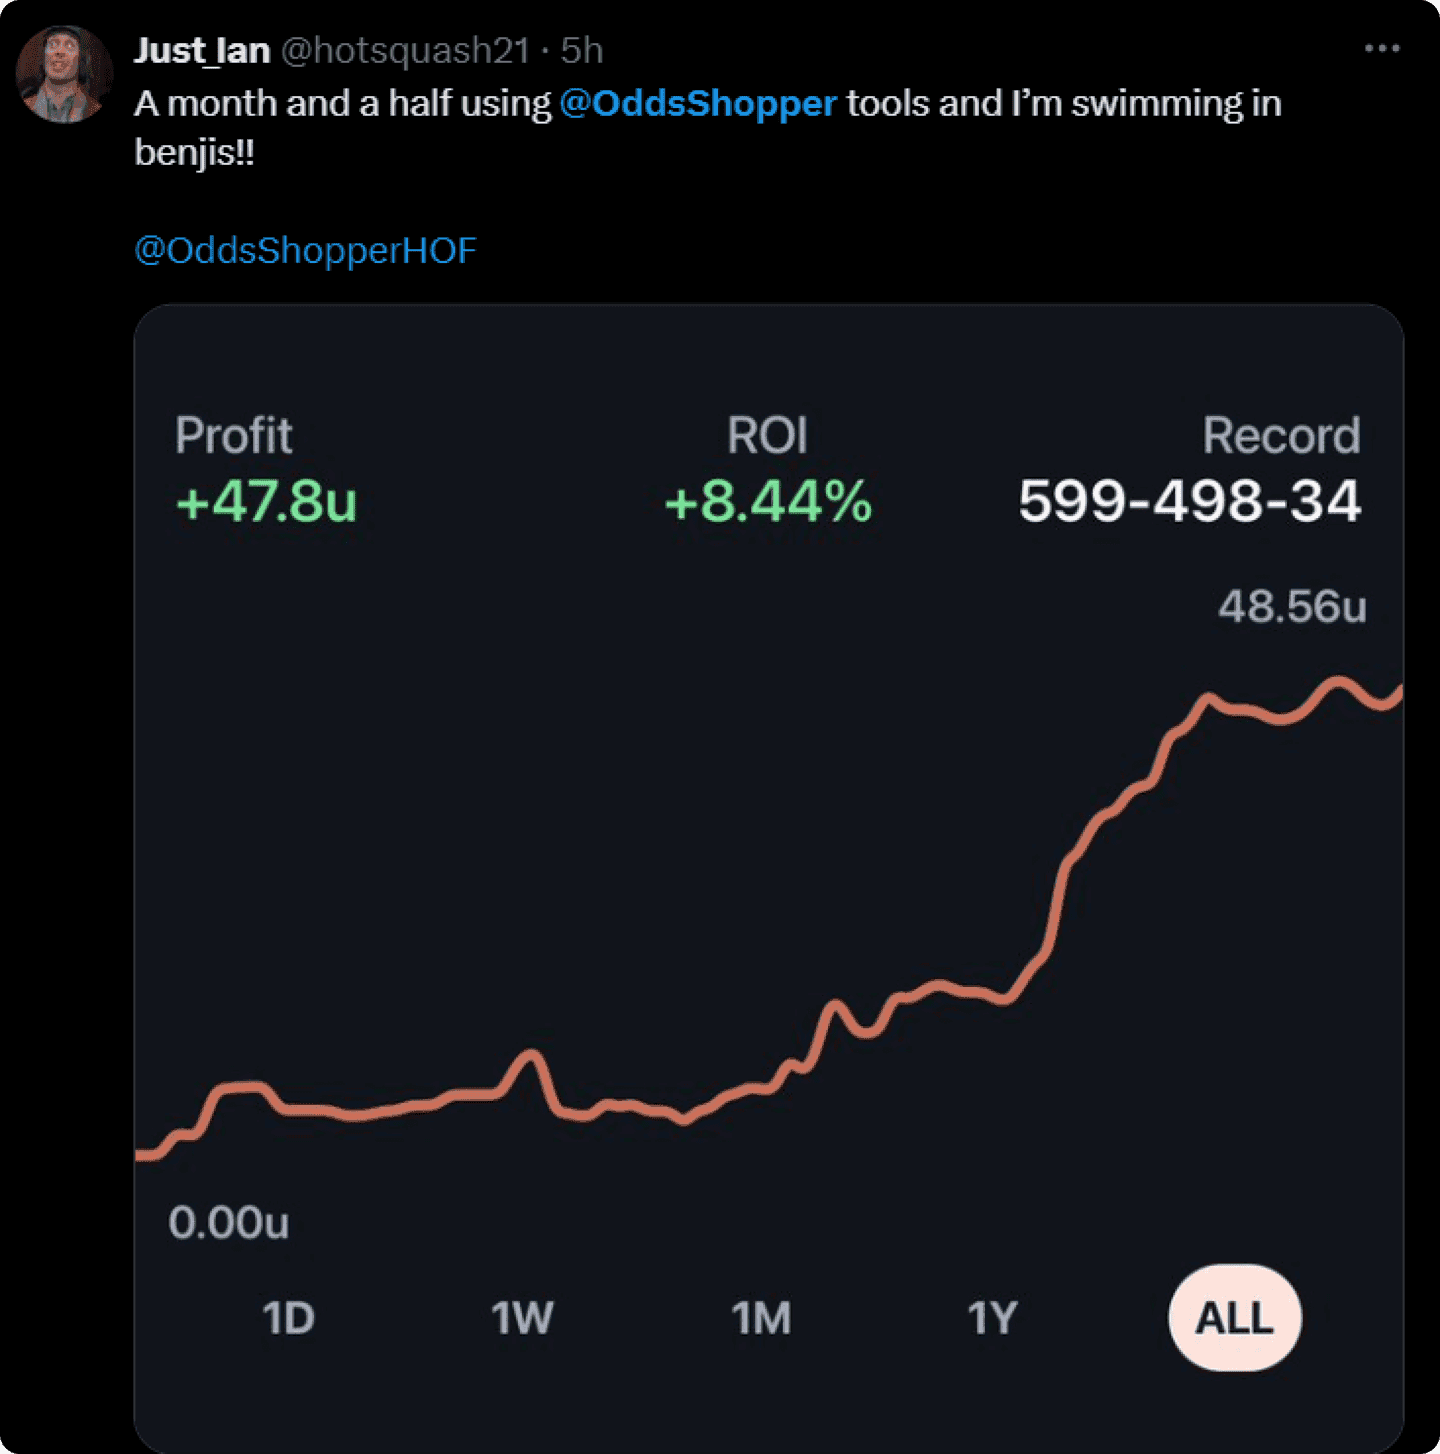This screenshot has width=1440, height=1454.
Task: Open the tweet's three-dot more options menu
Action: [x=1381, y=48]
